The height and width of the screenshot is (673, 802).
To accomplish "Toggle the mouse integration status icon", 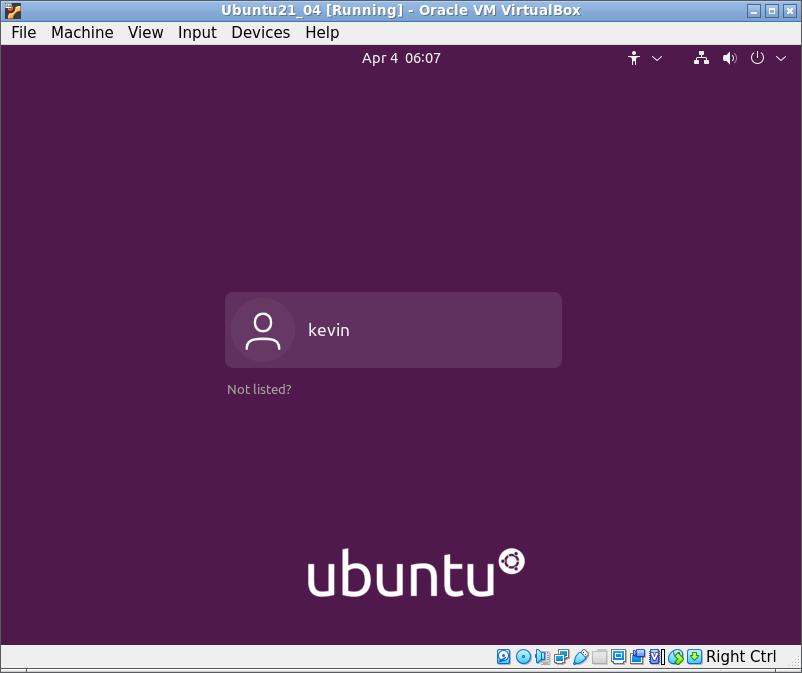I will tap(675, 657).
